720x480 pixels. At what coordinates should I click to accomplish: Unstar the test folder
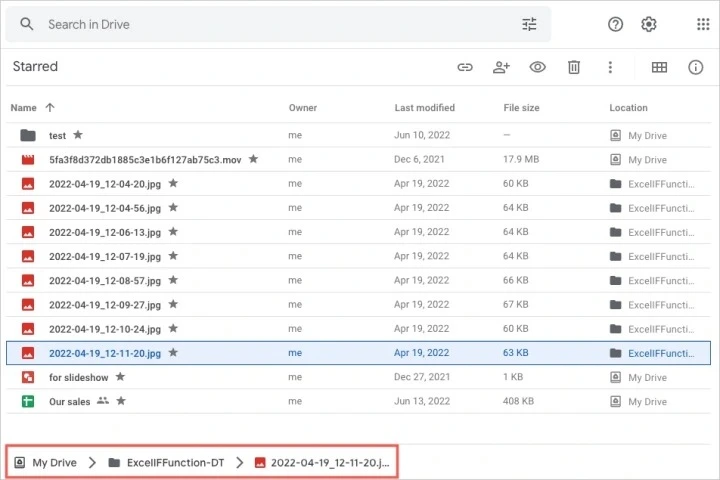click(78, 135)
